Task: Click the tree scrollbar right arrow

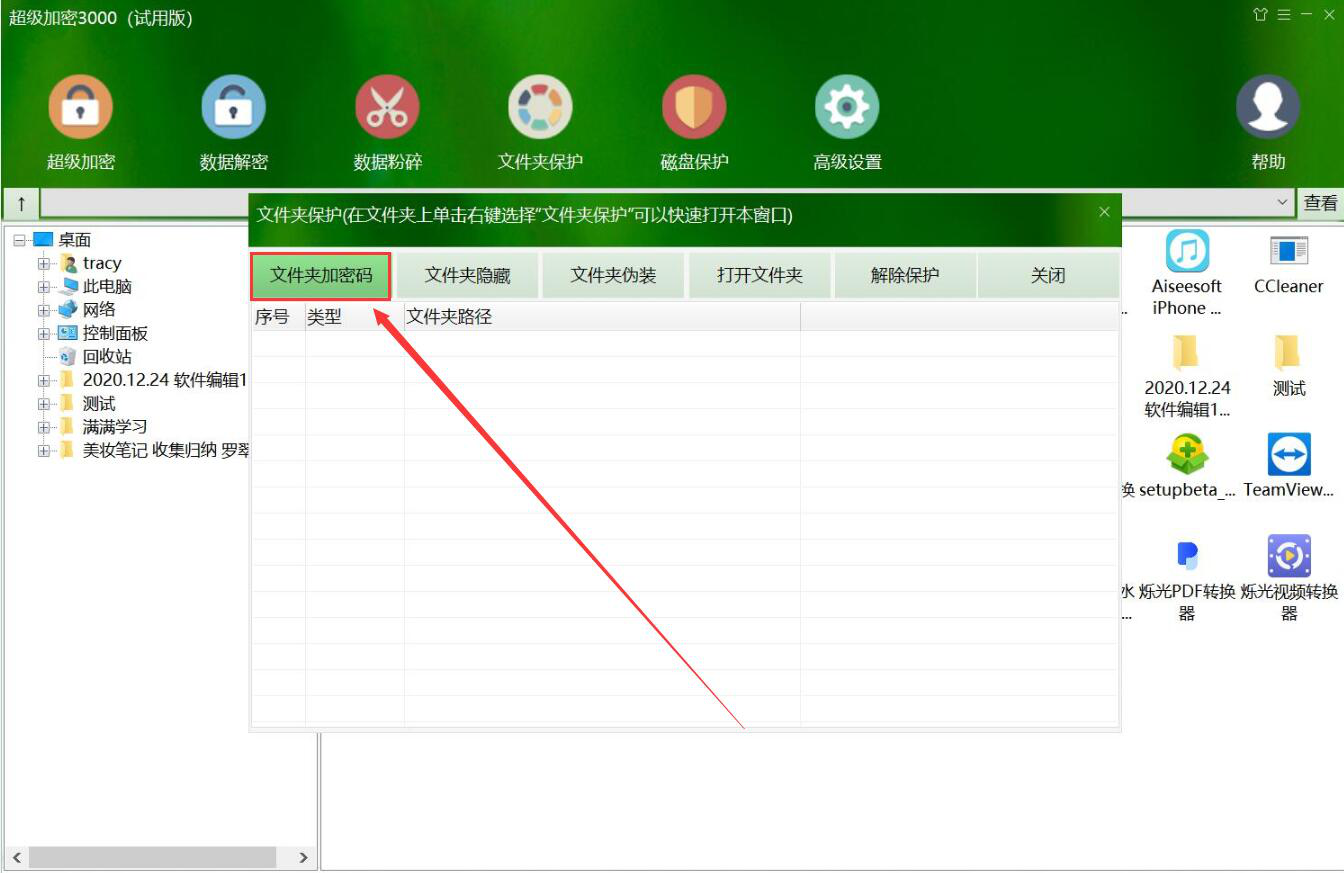Action: pyautogui.click(x=303, y=858)
